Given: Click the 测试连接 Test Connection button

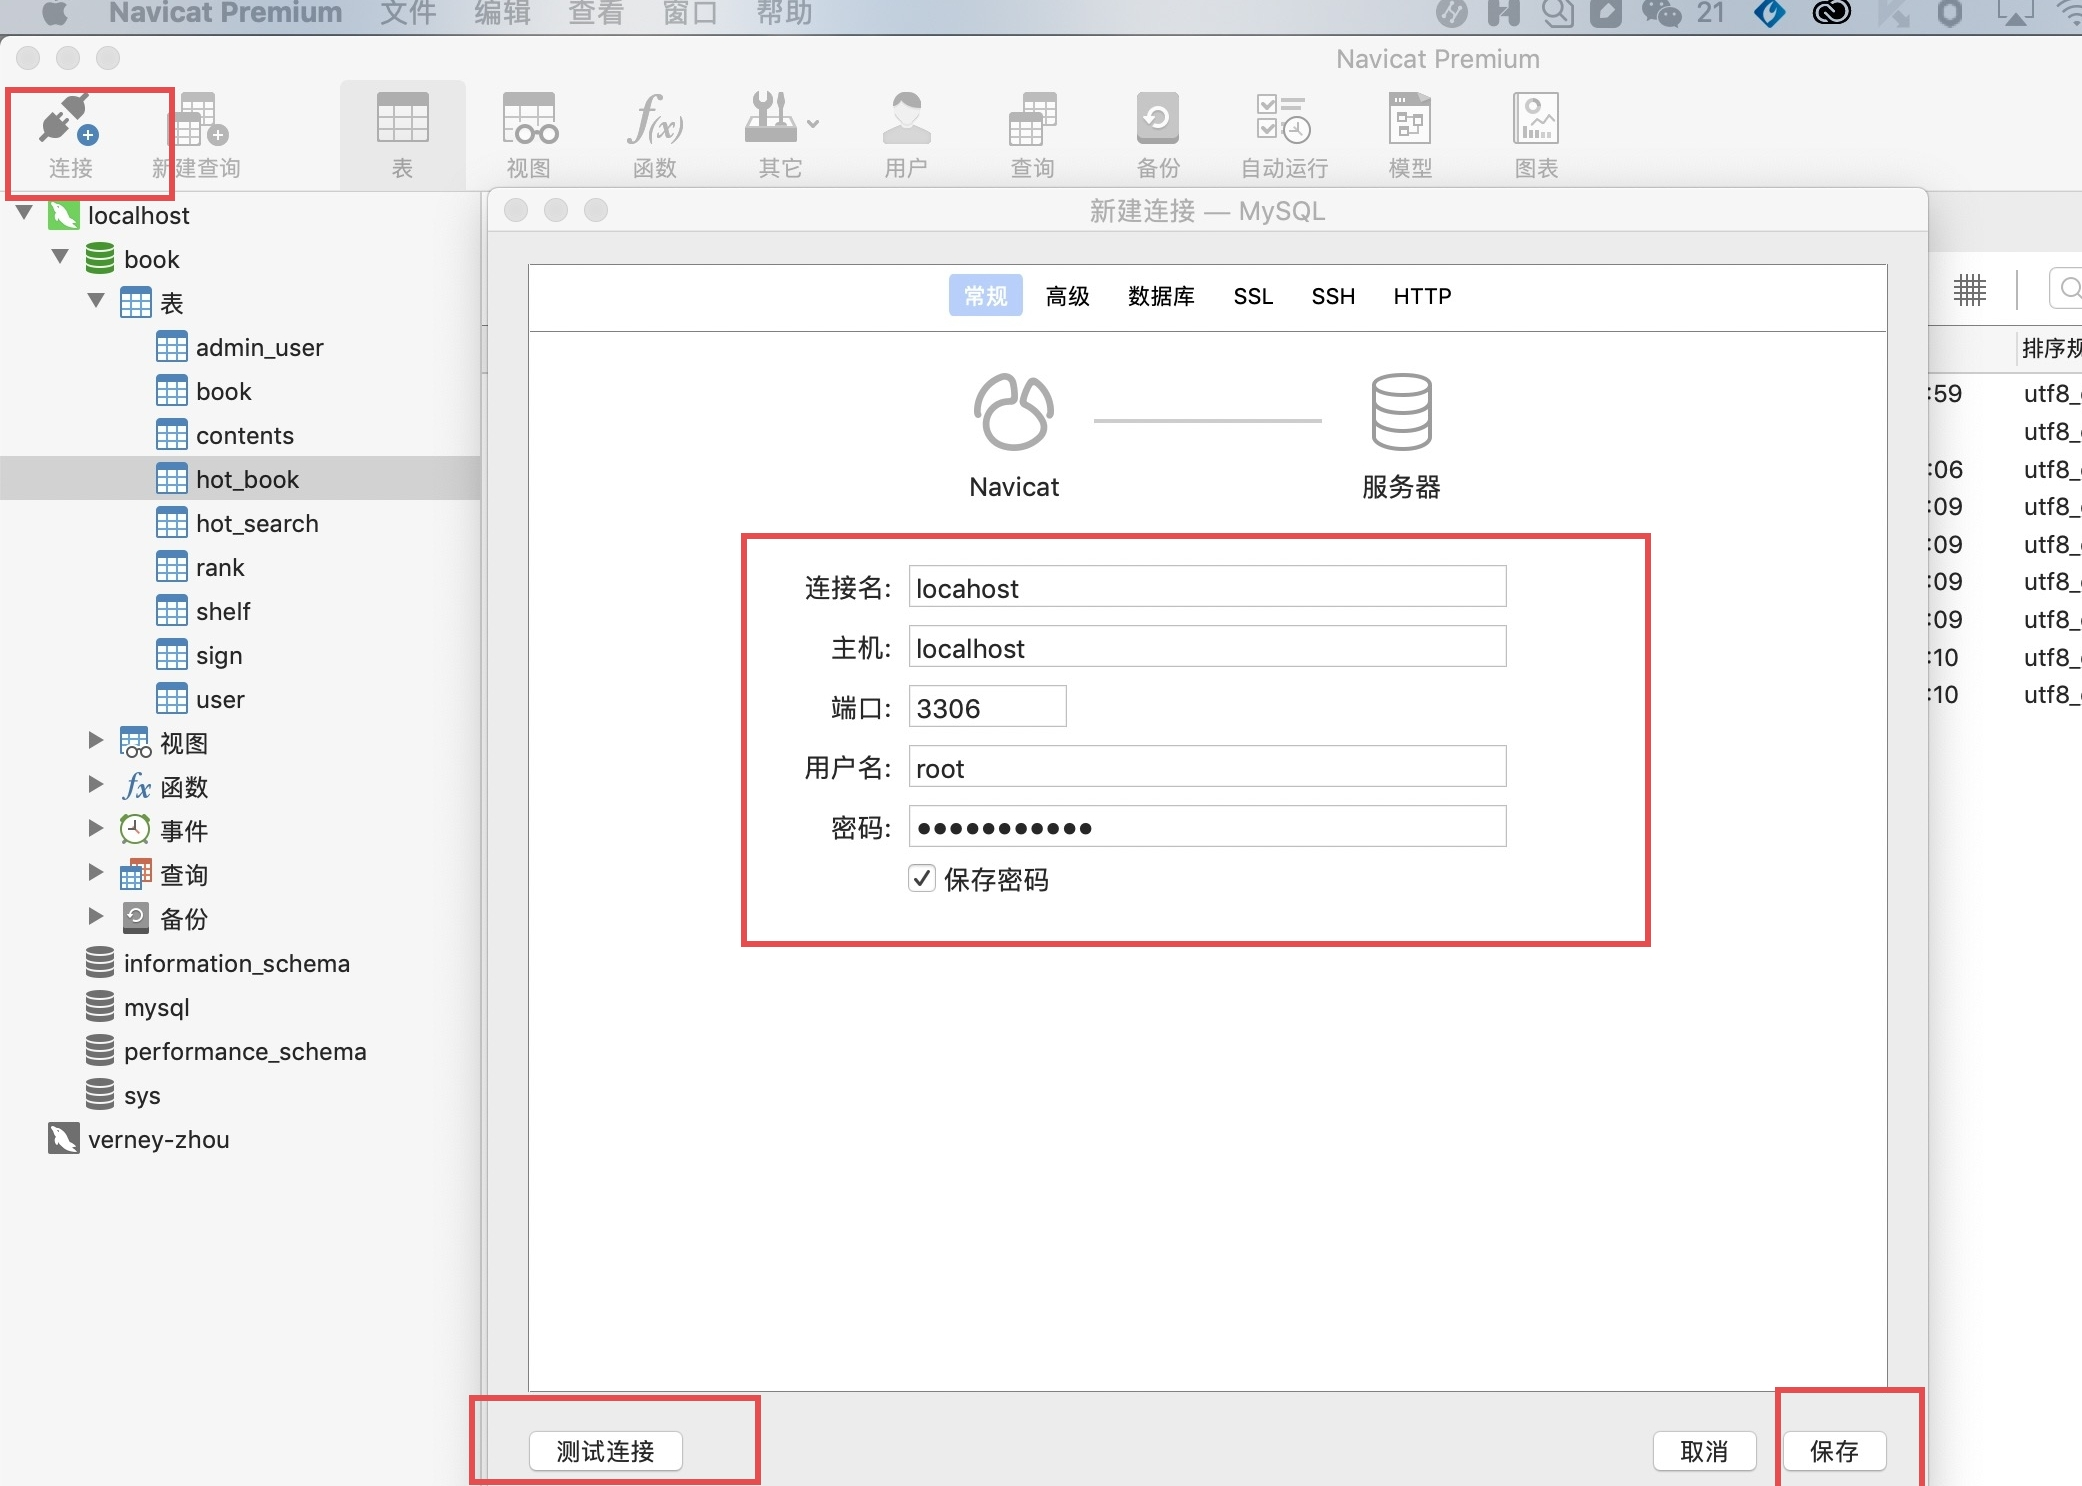Looking at the screenshot, I should (x=605, y=1451).
